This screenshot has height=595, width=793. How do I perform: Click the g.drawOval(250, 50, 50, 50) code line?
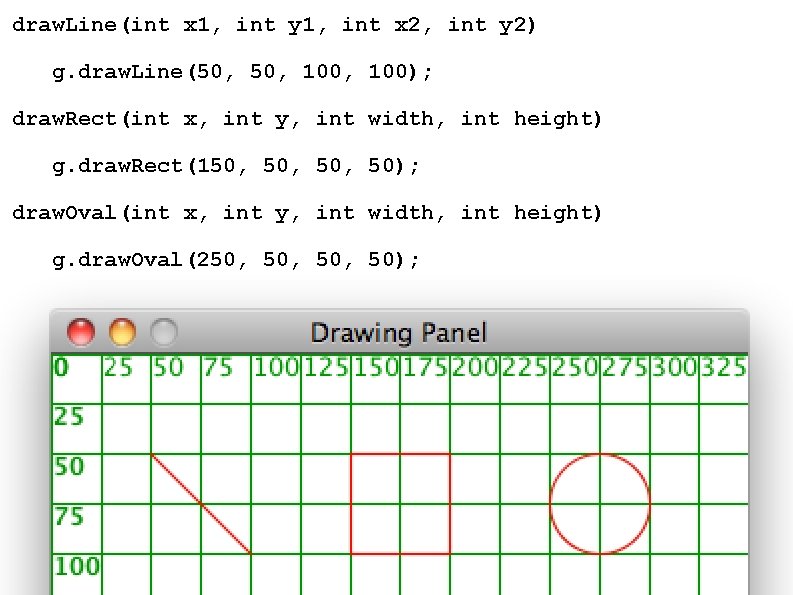click(236, 260)
